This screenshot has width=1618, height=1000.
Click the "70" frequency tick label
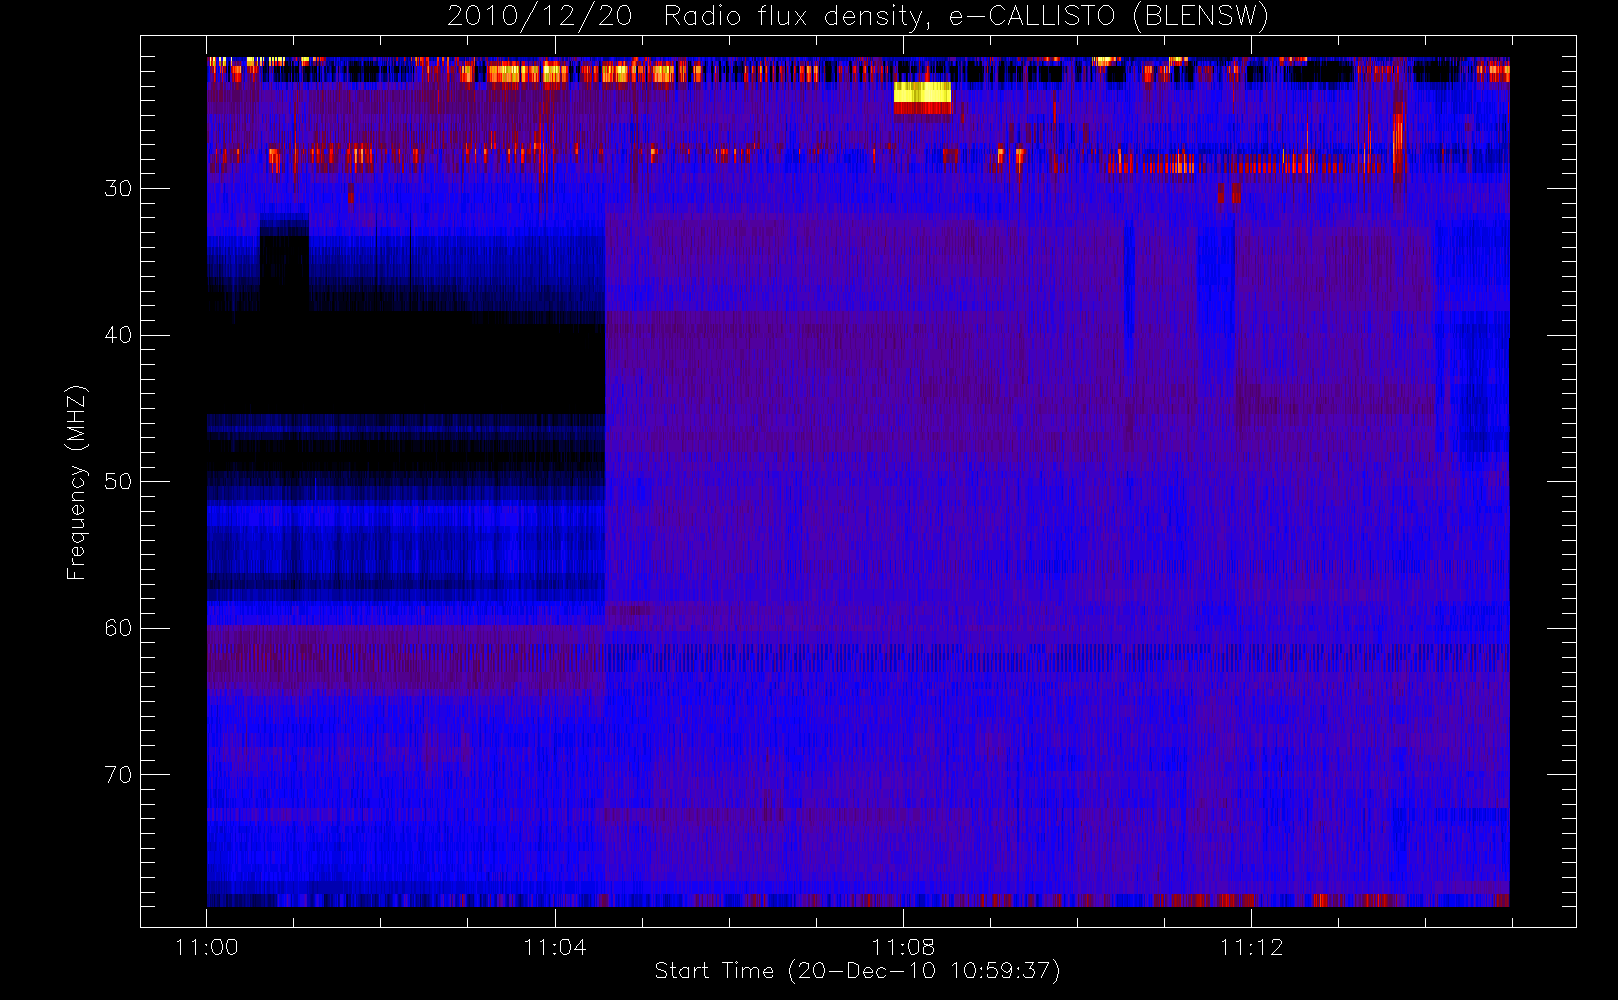pyautogui.click(x=118, y=775)
